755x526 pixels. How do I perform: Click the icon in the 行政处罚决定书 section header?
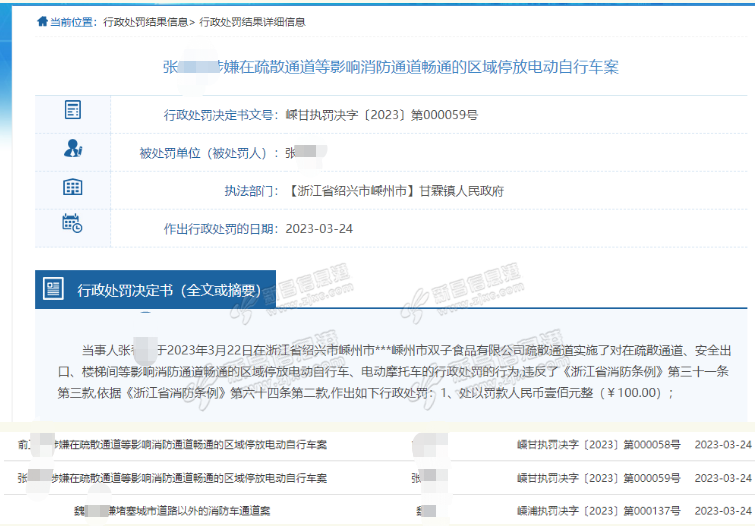click(x=54, y=291)
